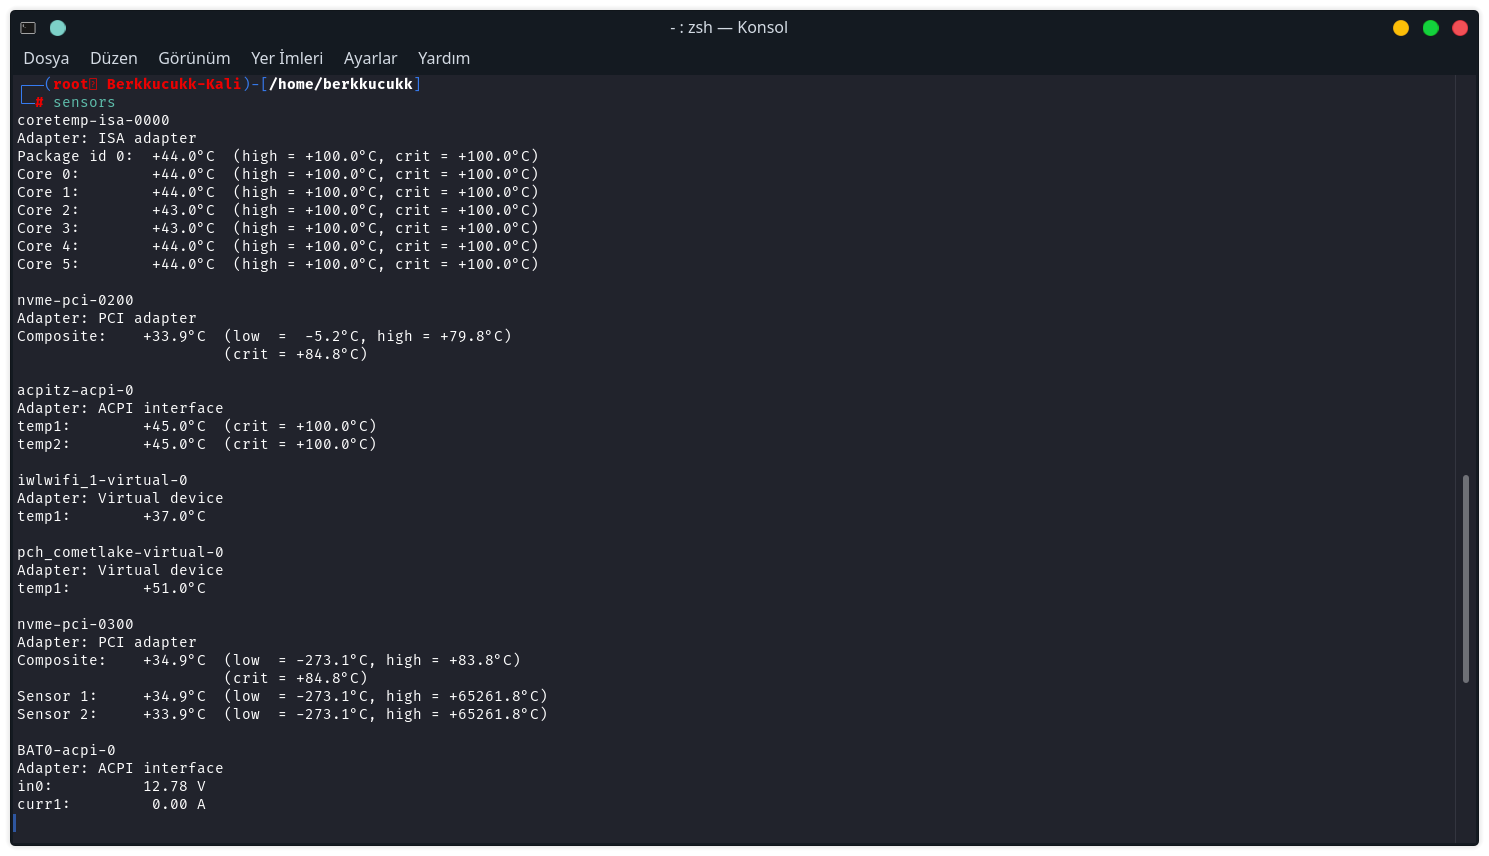Screen dimensions: 1489x856
Task: Click the '/home/berkkucukk' path in the prompt
Action: (341, 84)
